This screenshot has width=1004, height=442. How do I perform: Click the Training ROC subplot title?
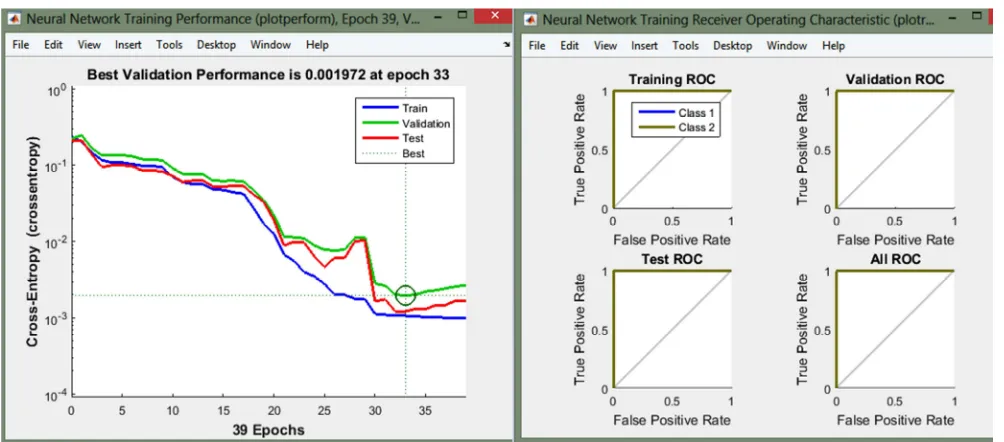pos(672,80)
